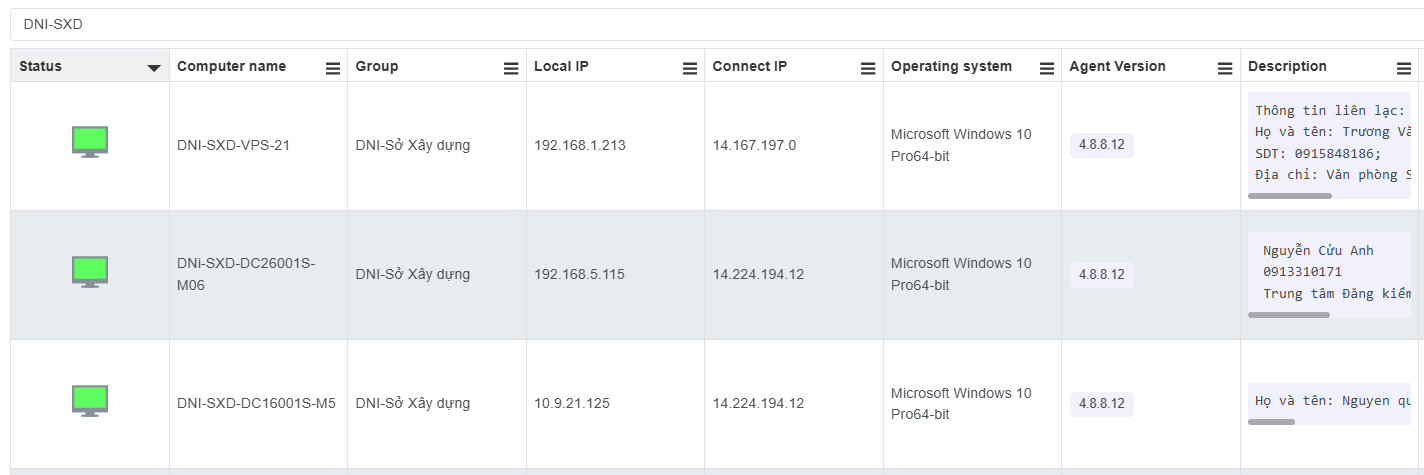Open Description column menu icon
This screenshot has width=1424, height=475.
(x=1403, y=68)
